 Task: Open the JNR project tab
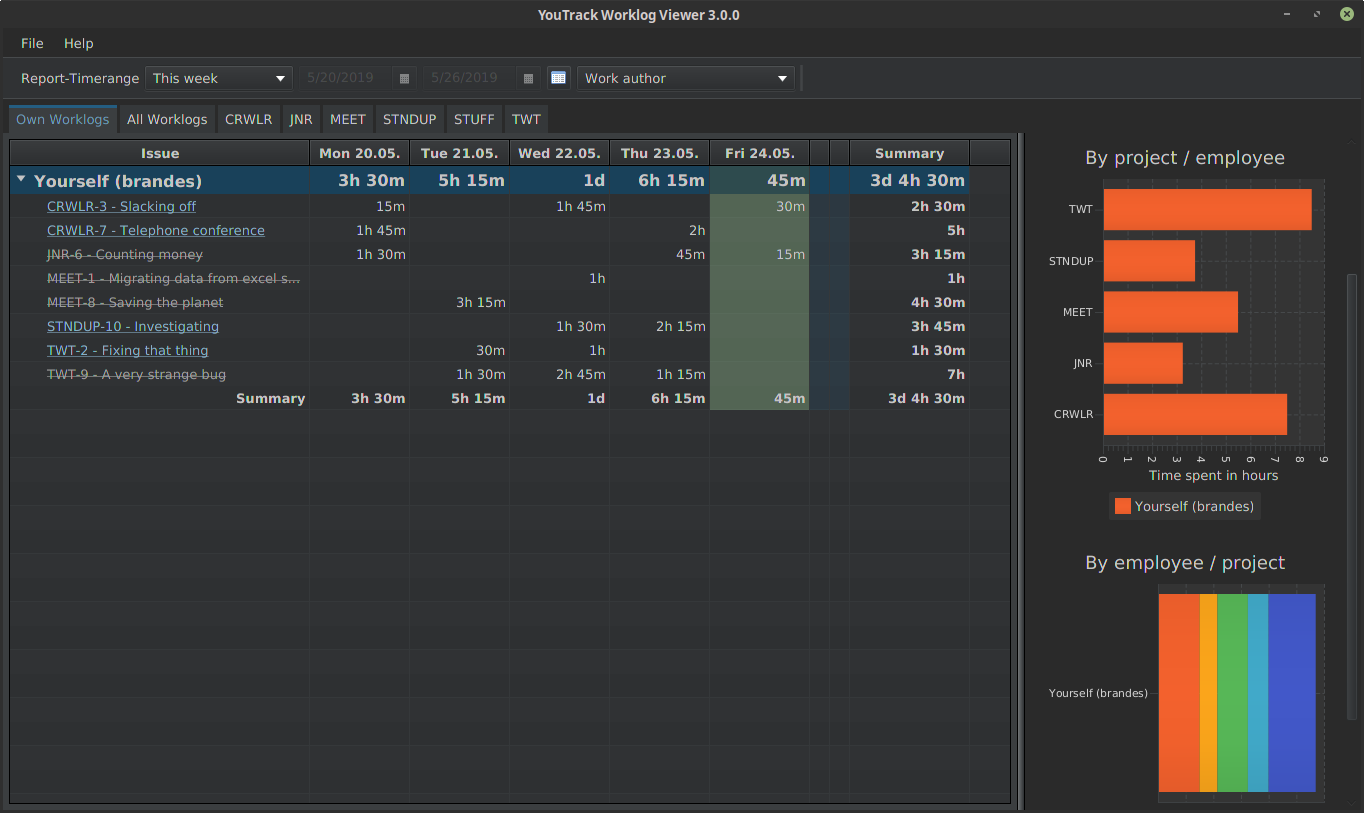pos(301,119)
